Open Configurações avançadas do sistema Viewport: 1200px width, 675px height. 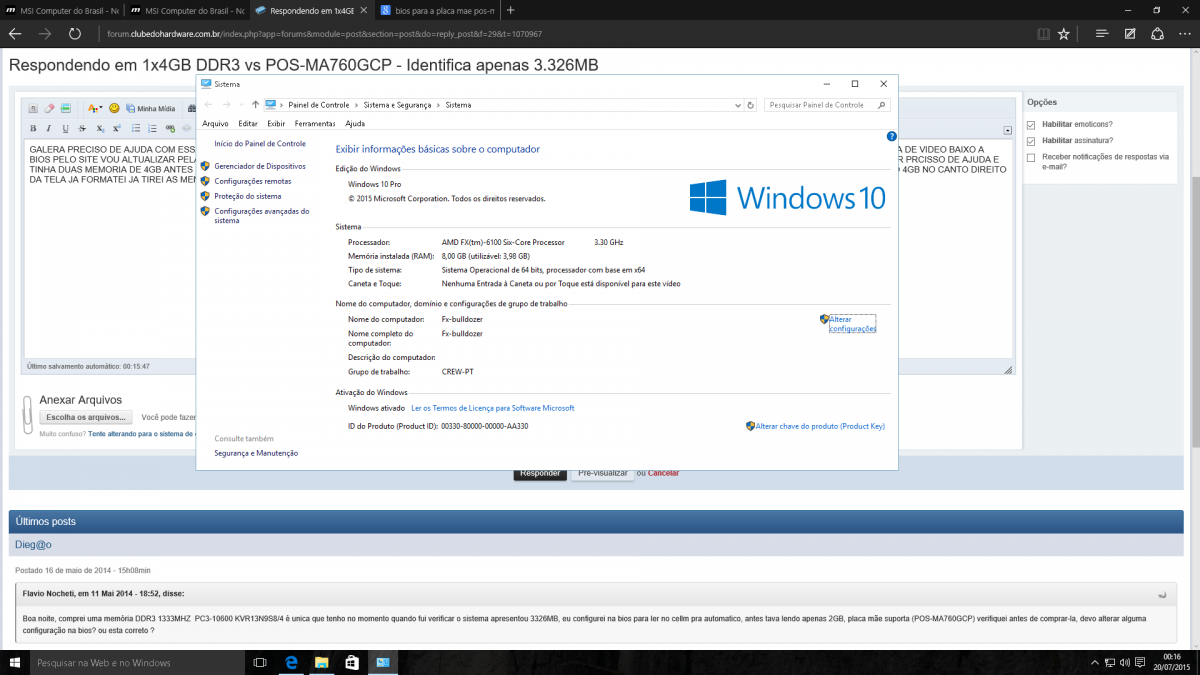262,216
